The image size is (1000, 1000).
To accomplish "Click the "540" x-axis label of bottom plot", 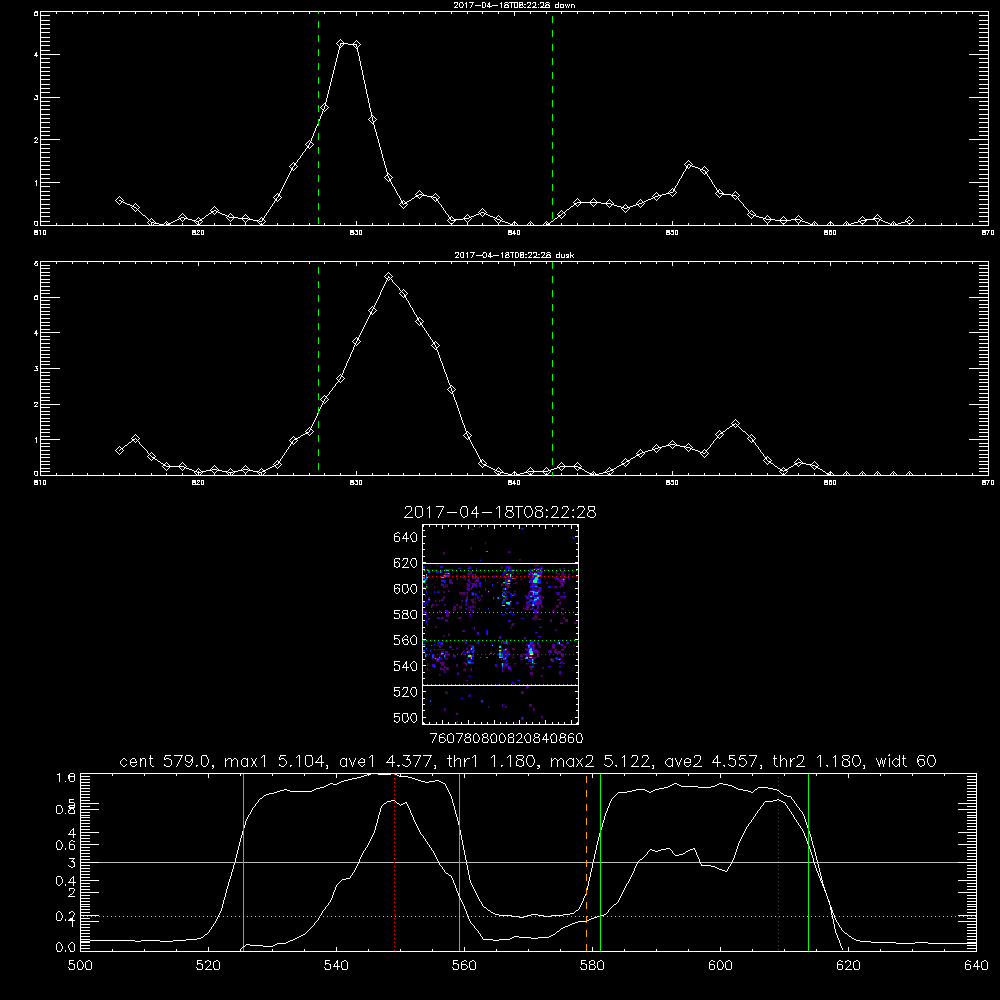I will click(336, 966).
